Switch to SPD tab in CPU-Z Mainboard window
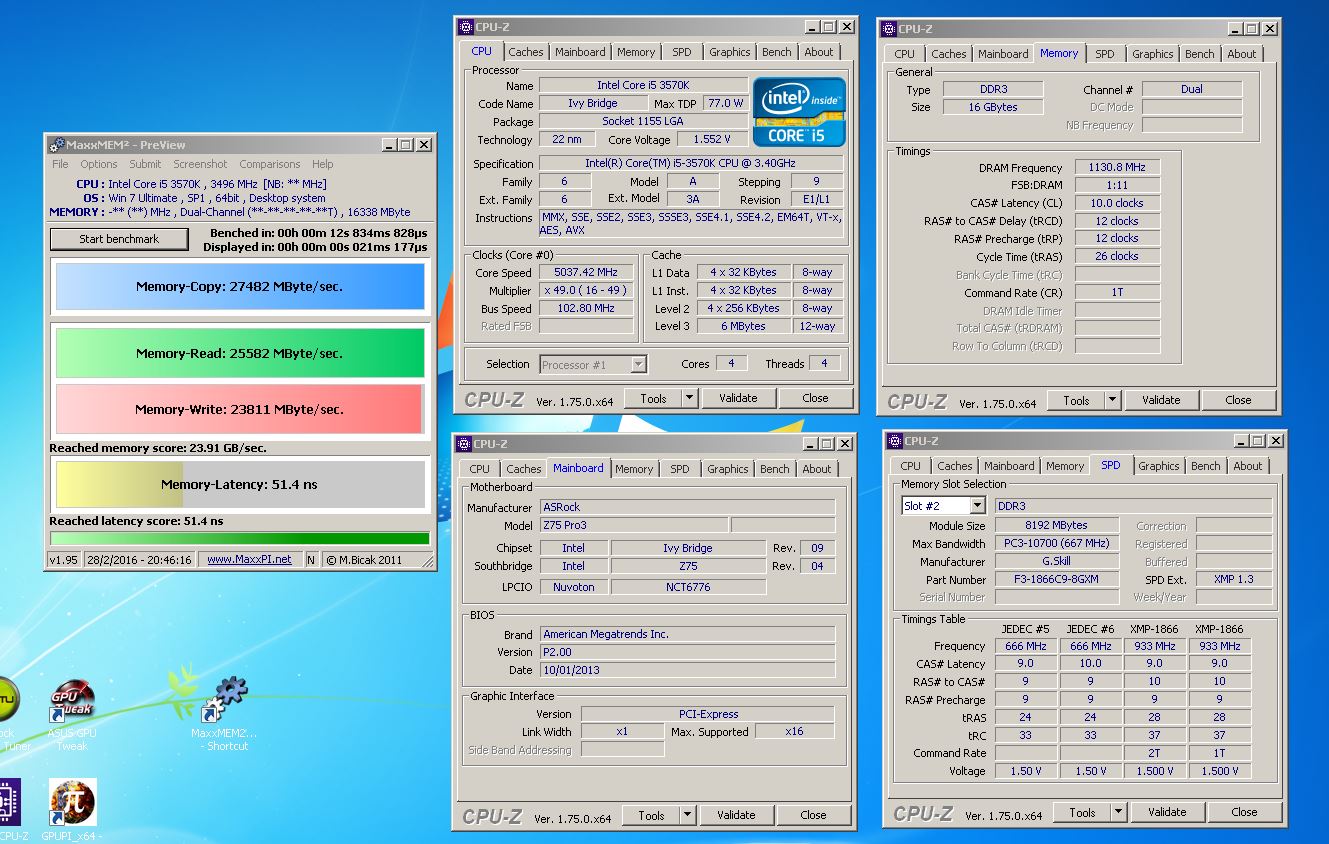 680,469
